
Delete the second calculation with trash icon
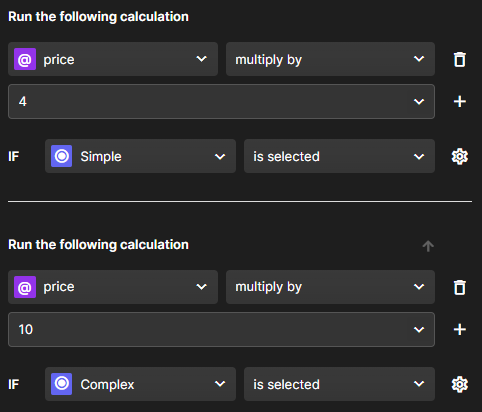coord(460,287)
